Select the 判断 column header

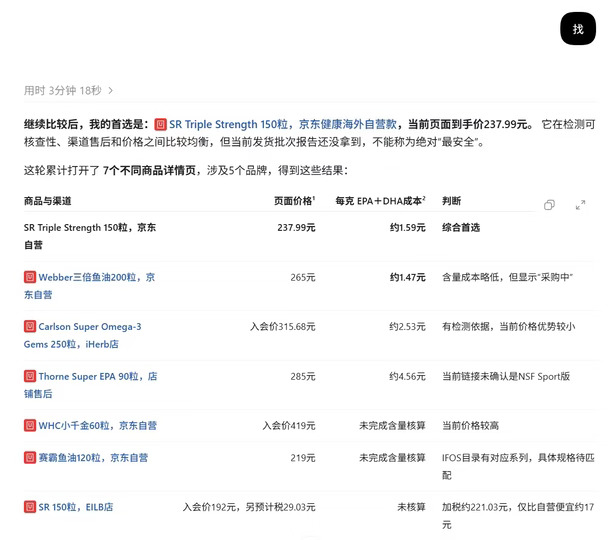coord(451,201)
